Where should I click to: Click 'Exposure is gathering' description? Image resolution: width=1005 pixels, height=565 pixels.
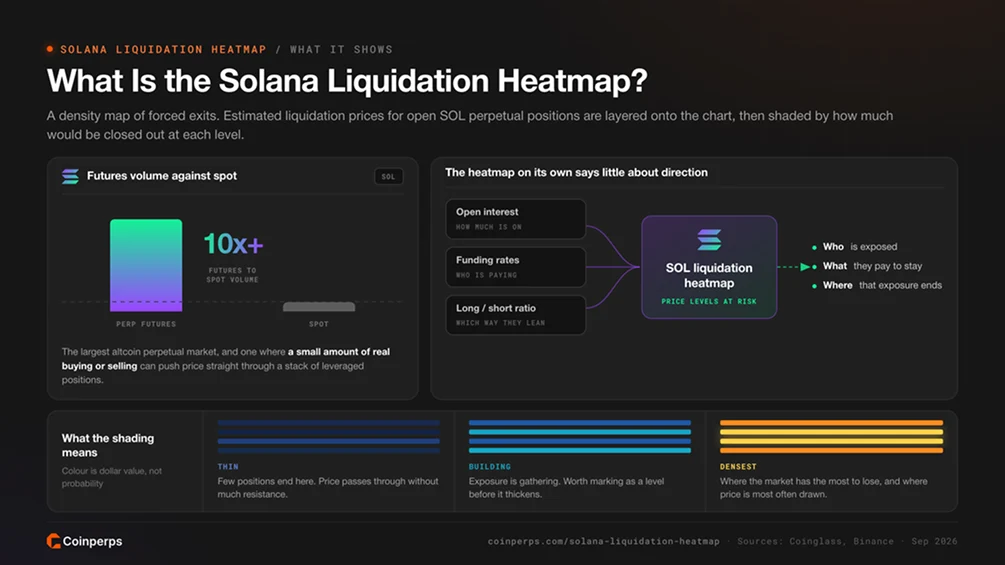point(567,487)
